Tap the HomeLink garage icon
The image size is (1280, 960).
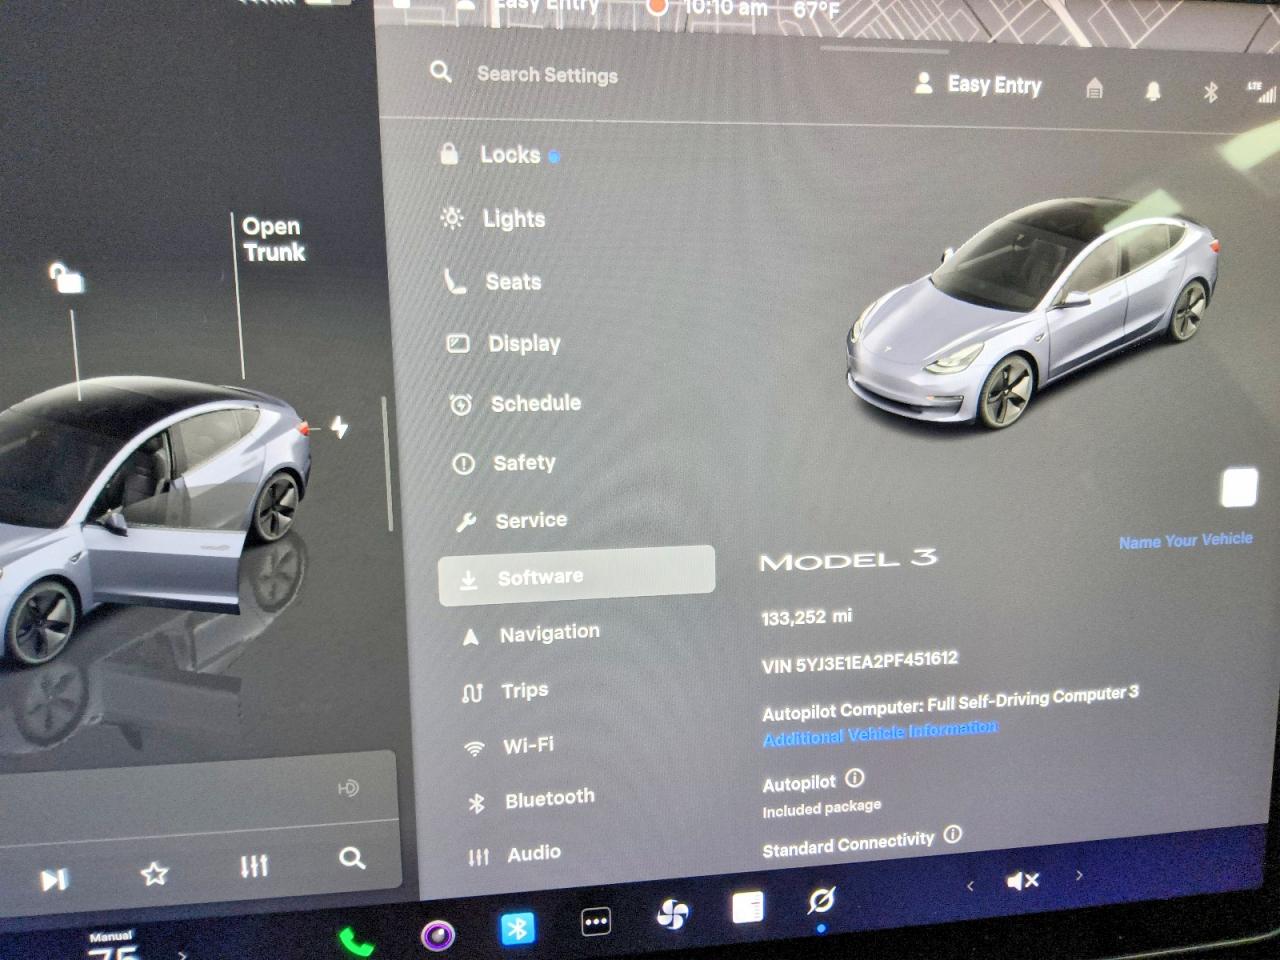pos(1095,89)
